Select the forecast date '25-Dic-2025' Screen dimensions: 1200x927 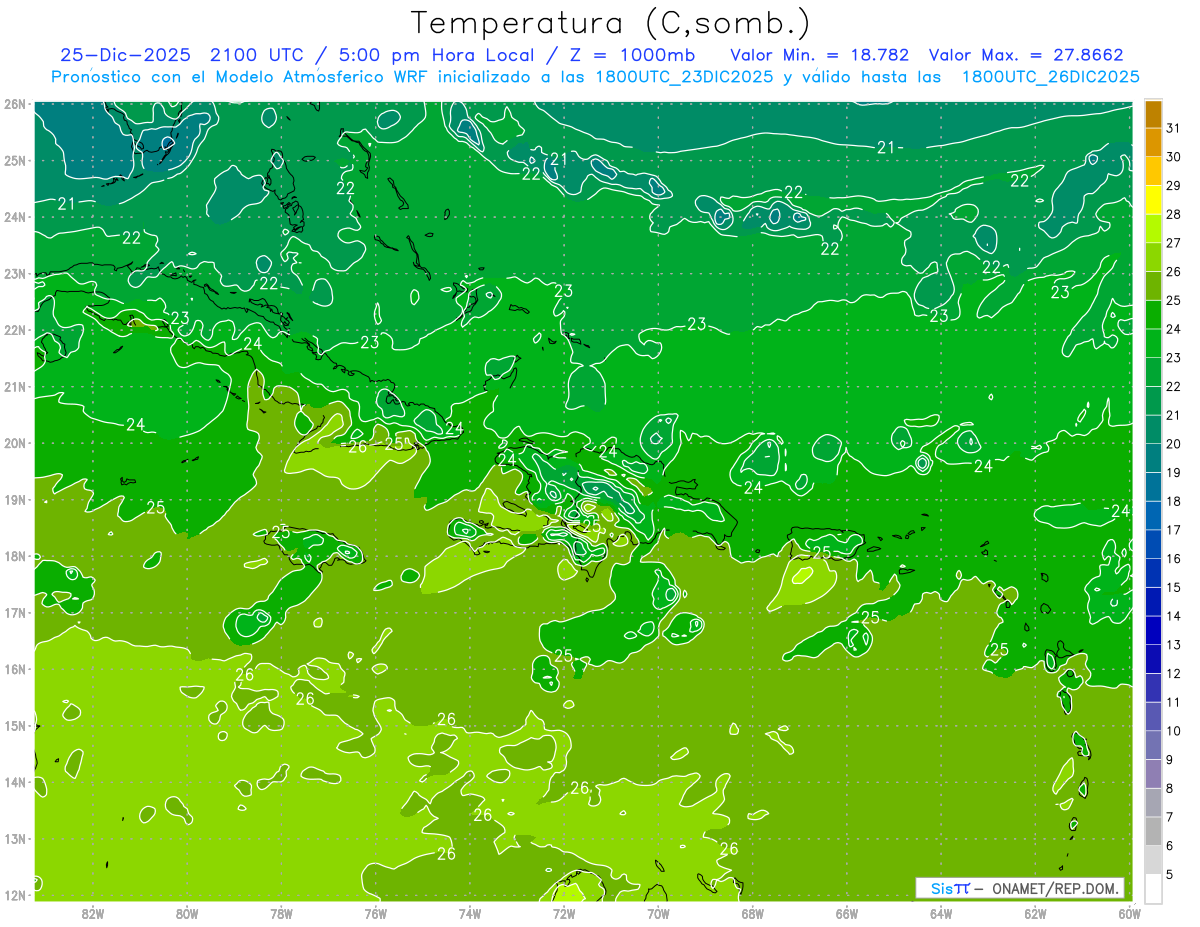coord(125,55)
